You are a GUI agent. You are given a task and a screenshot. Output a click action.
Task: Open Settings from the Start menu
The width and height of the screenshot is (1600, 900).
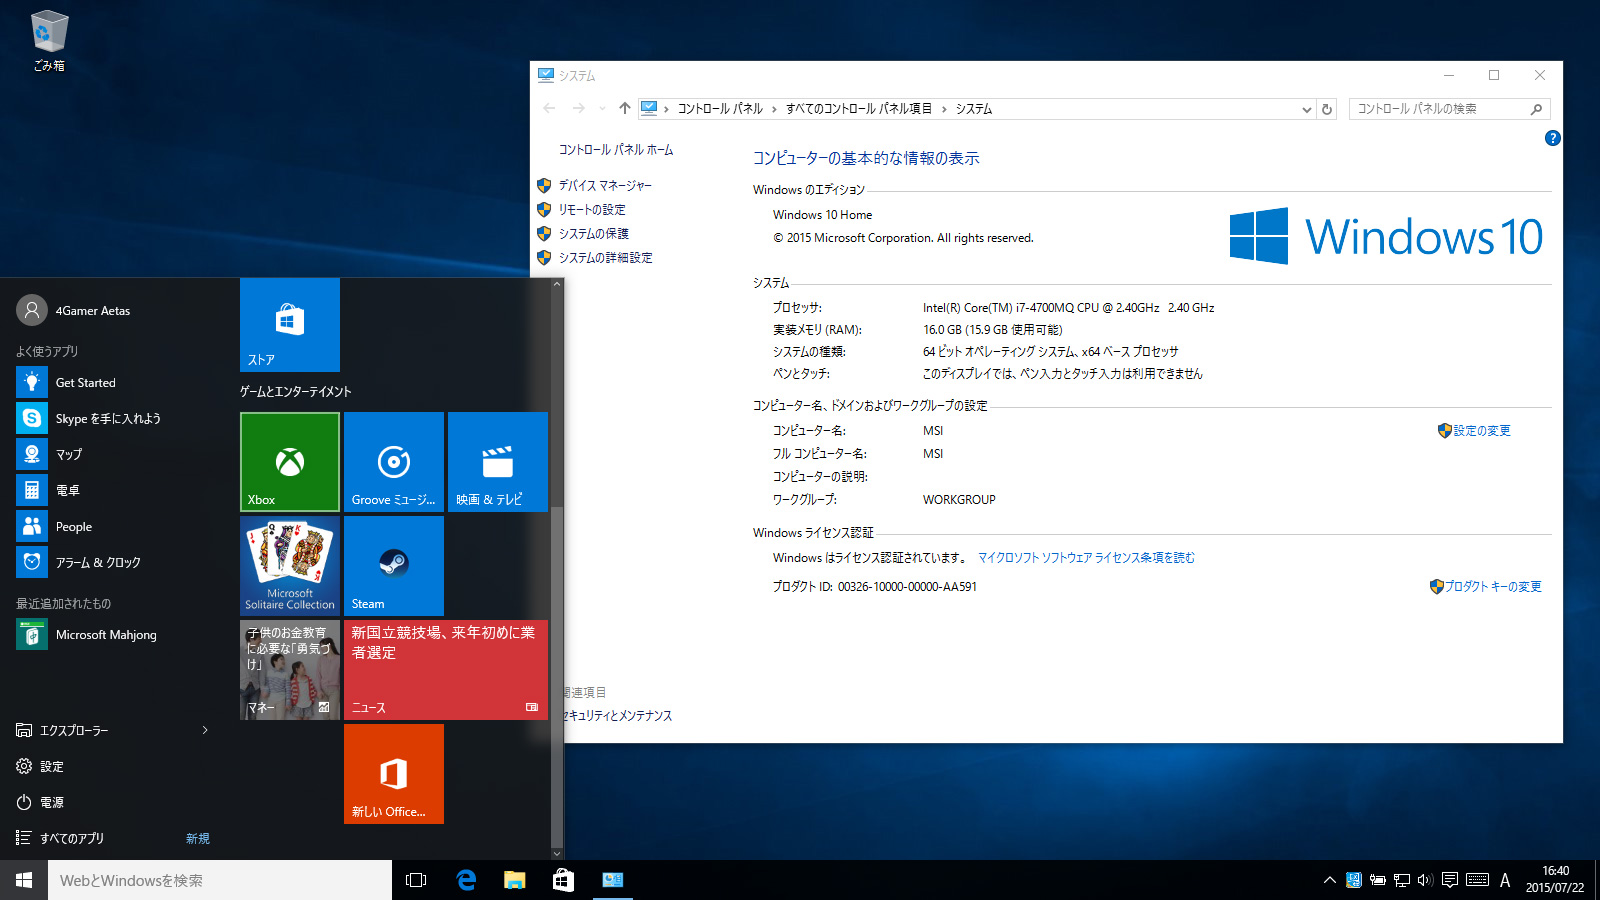coord(52,766)
